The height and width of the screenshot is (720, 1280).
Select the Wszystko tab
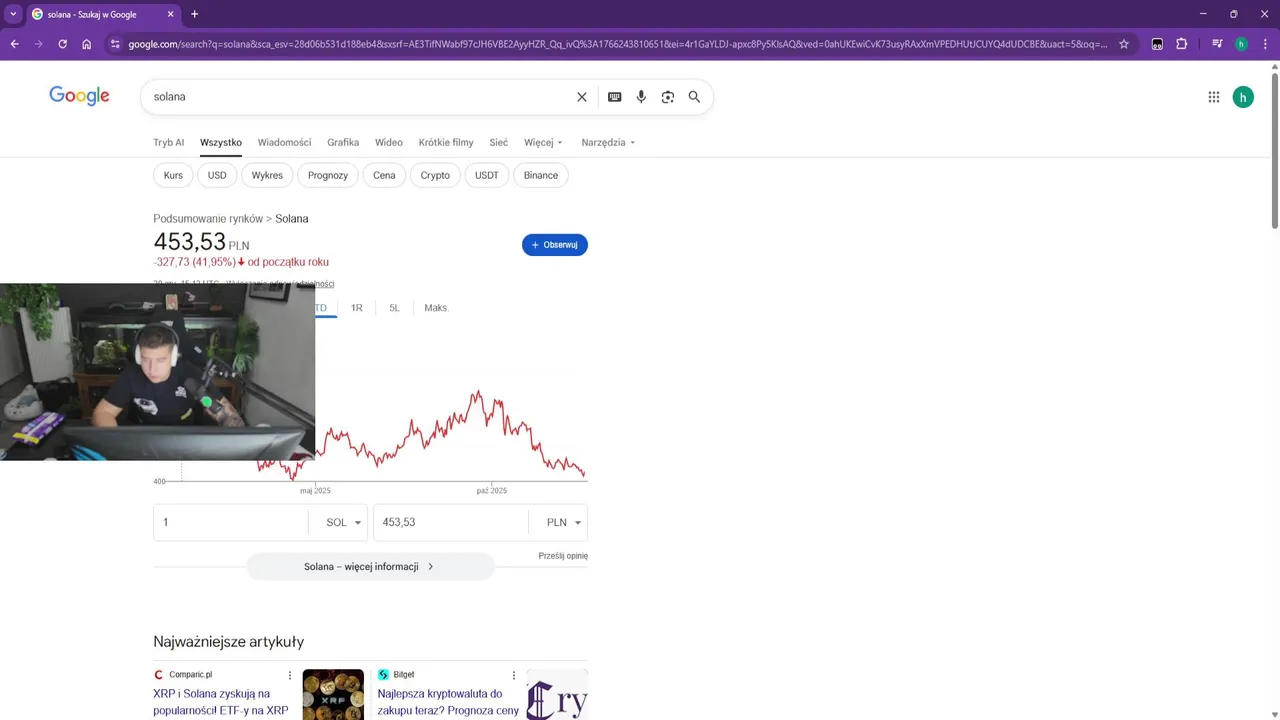coord(221,142)
